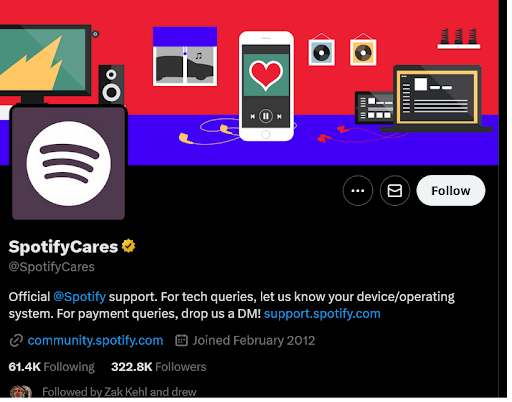
Task: Click the follower avatars thumbnail
Action: point(21,392)
